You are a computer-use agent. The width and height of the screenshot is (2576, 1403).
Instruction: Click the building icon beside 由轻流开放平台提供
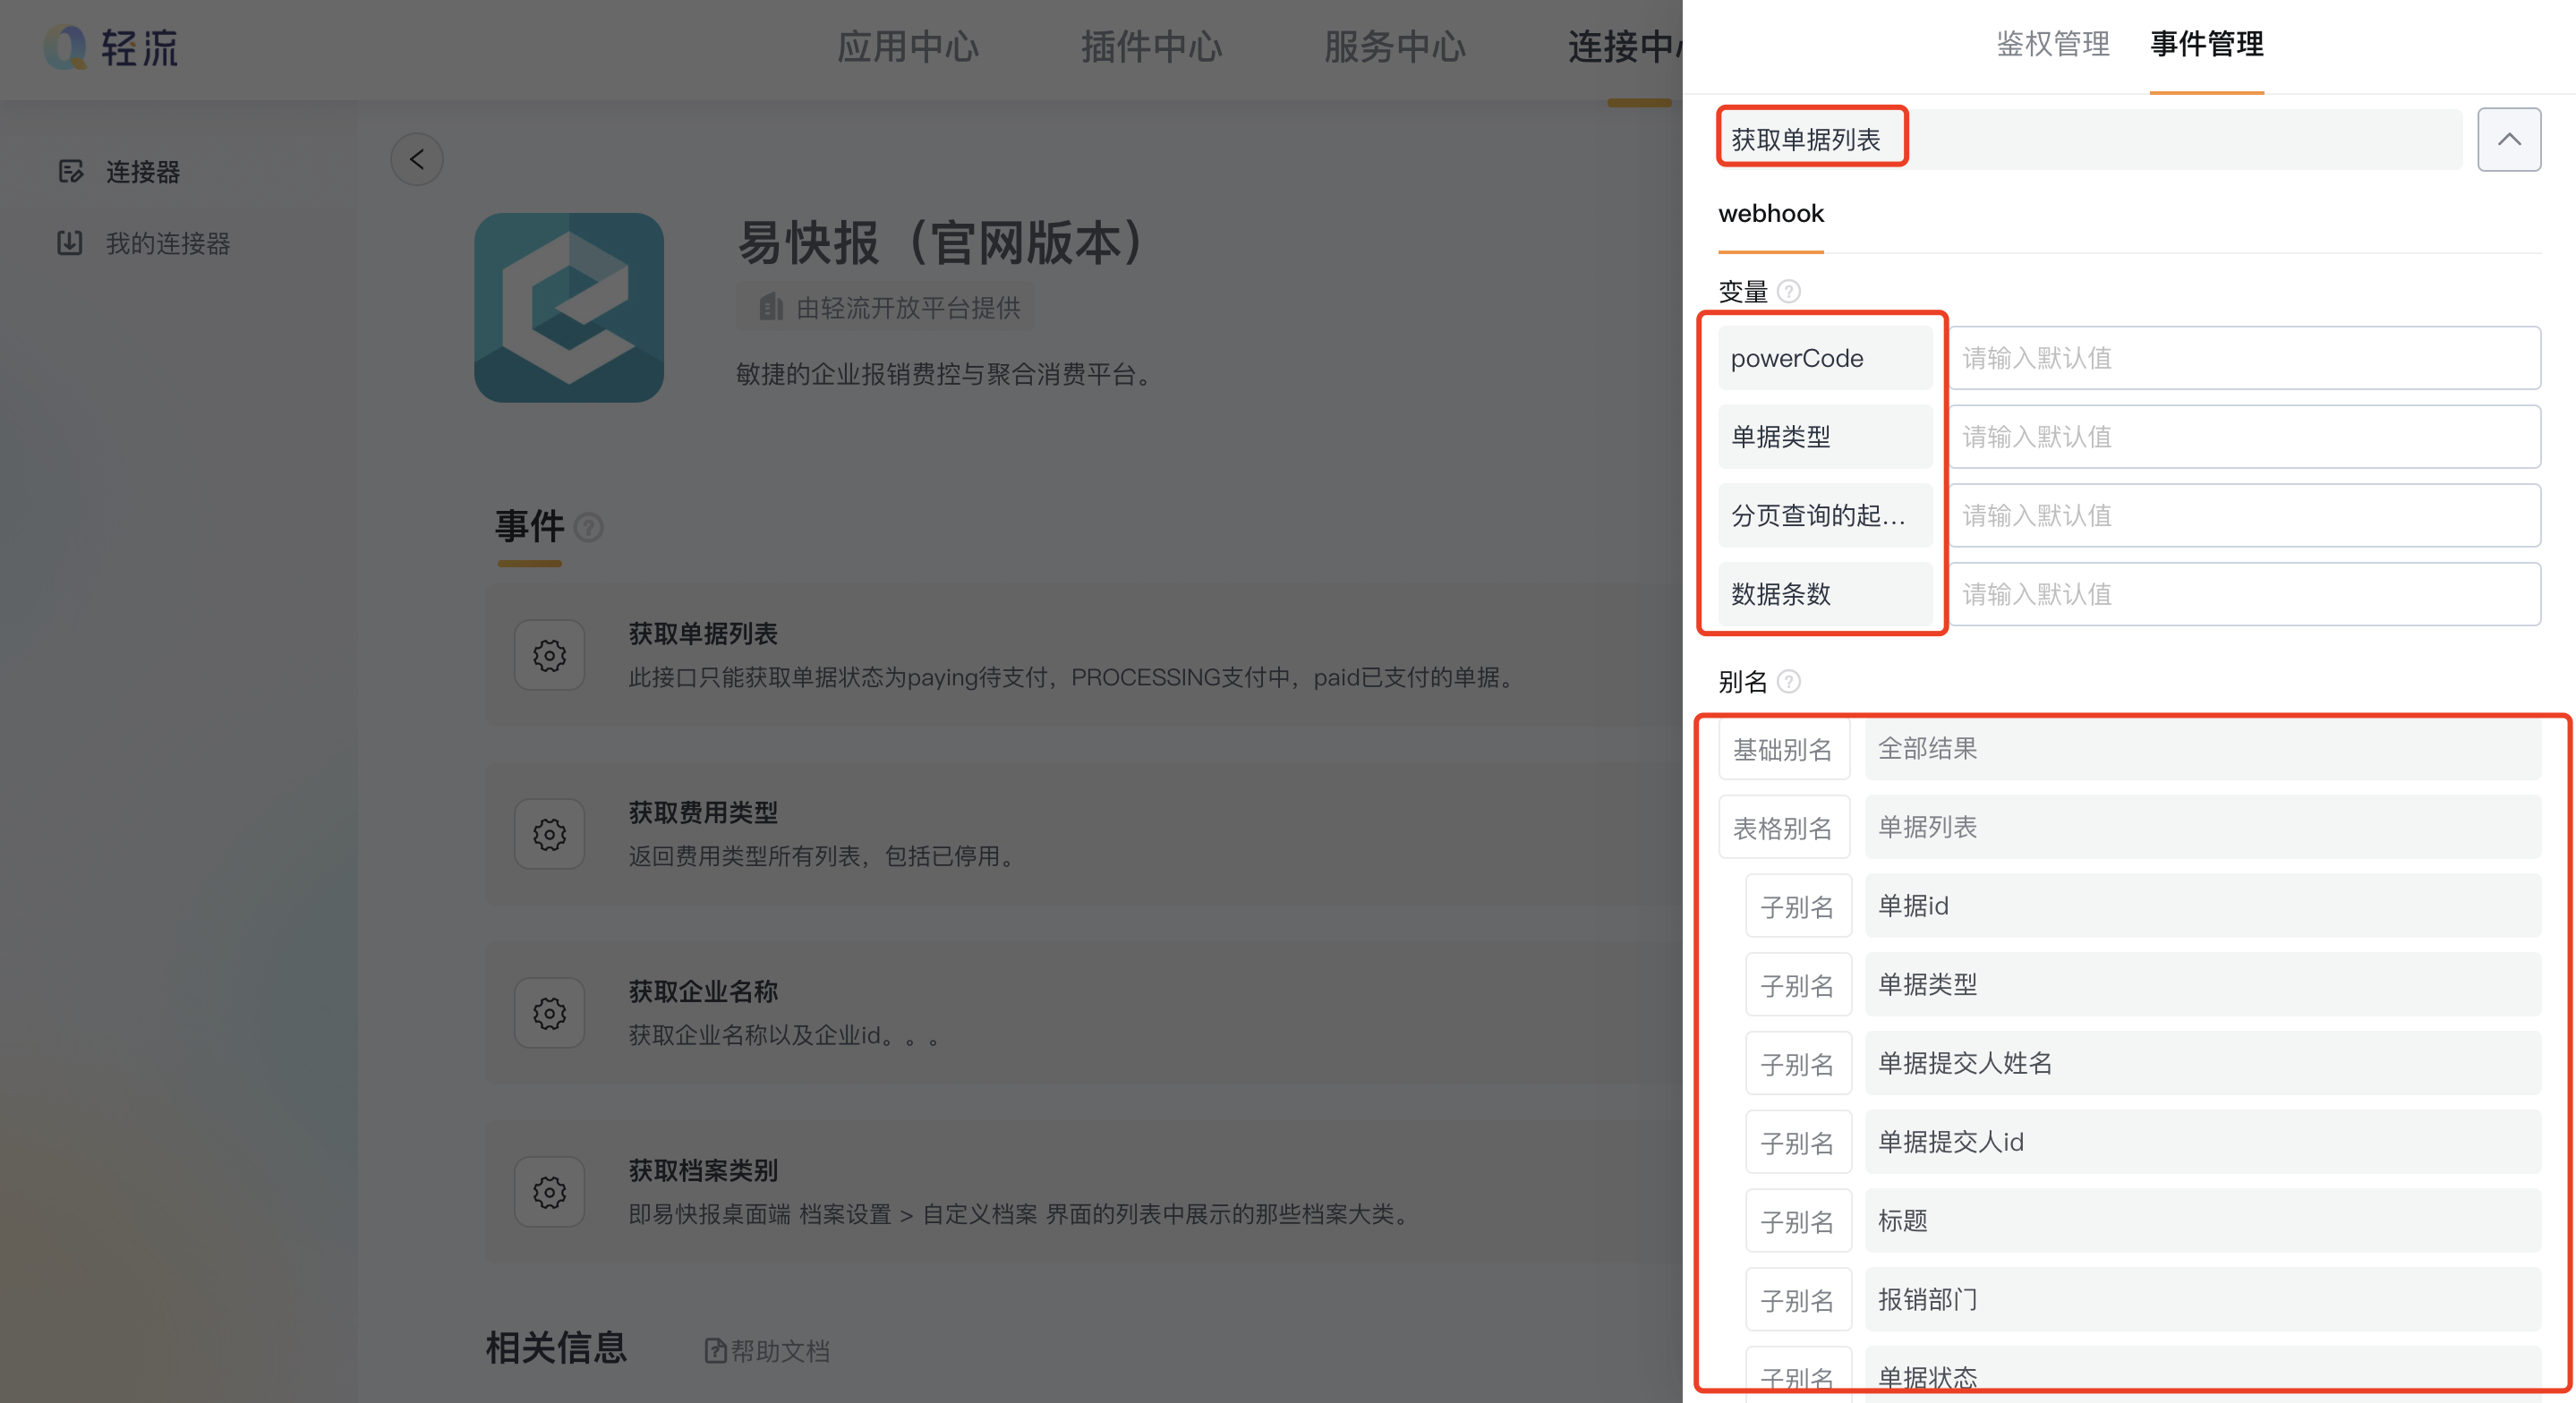[x=770, y=307]
